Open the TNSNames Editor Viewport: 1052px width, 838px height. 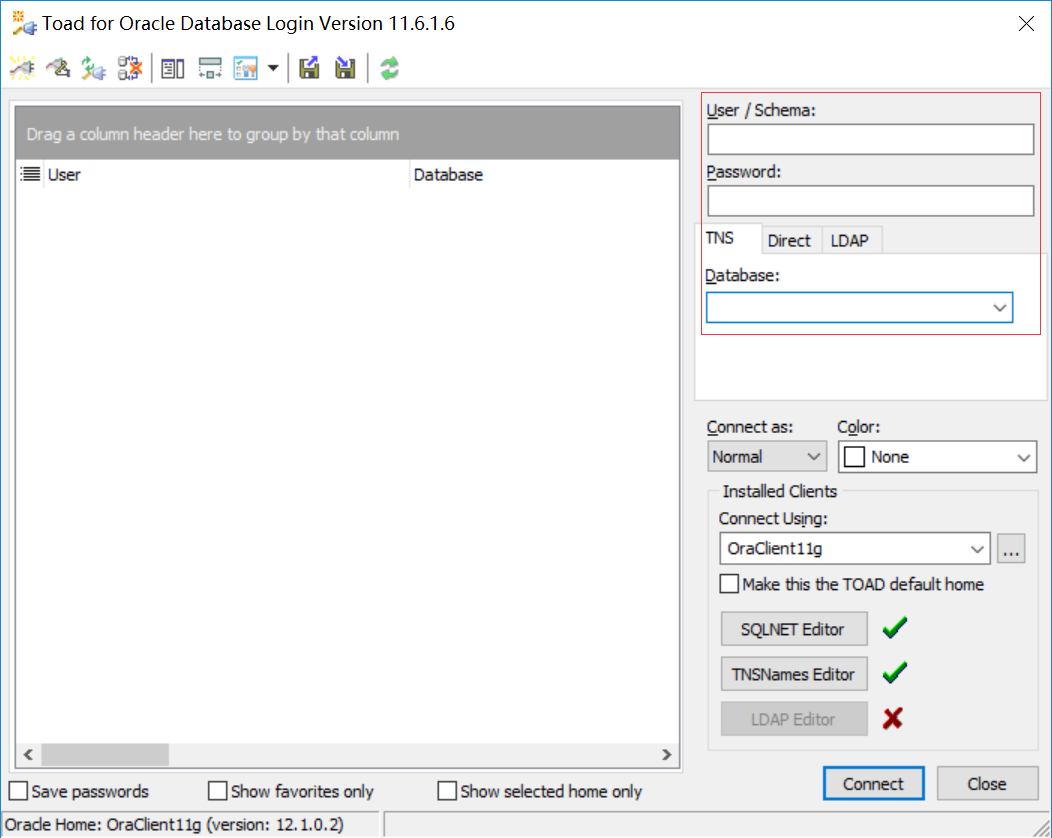click(x=794, y=674)
